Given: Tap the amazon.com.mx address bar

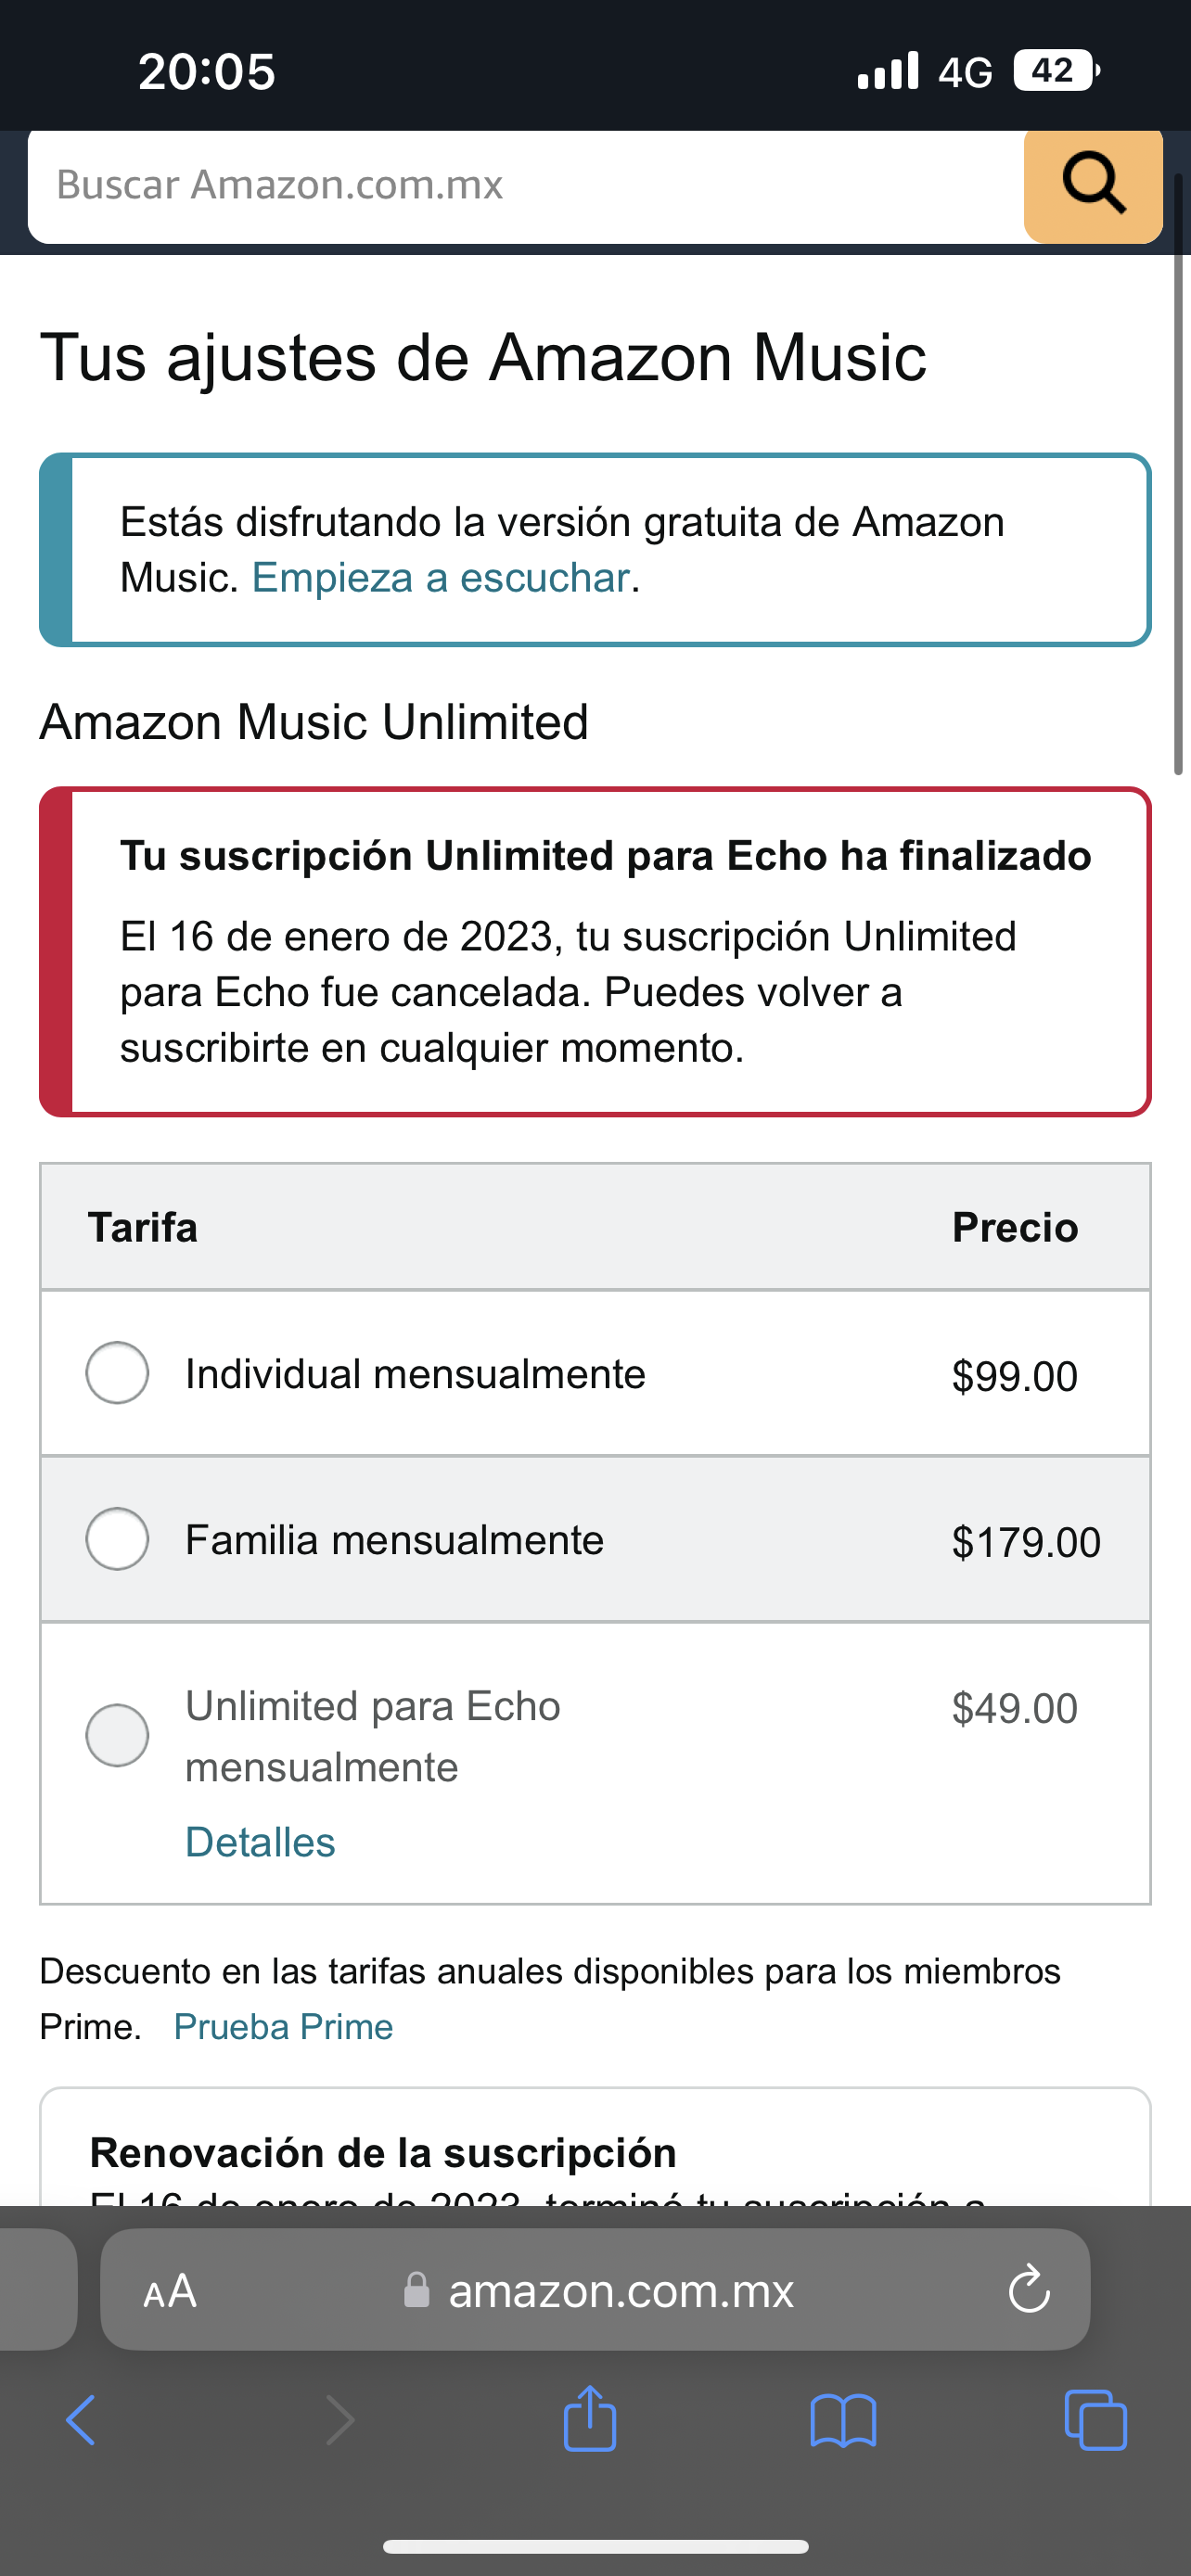Looking at the screenshot, I should (x=620, y=2290).
